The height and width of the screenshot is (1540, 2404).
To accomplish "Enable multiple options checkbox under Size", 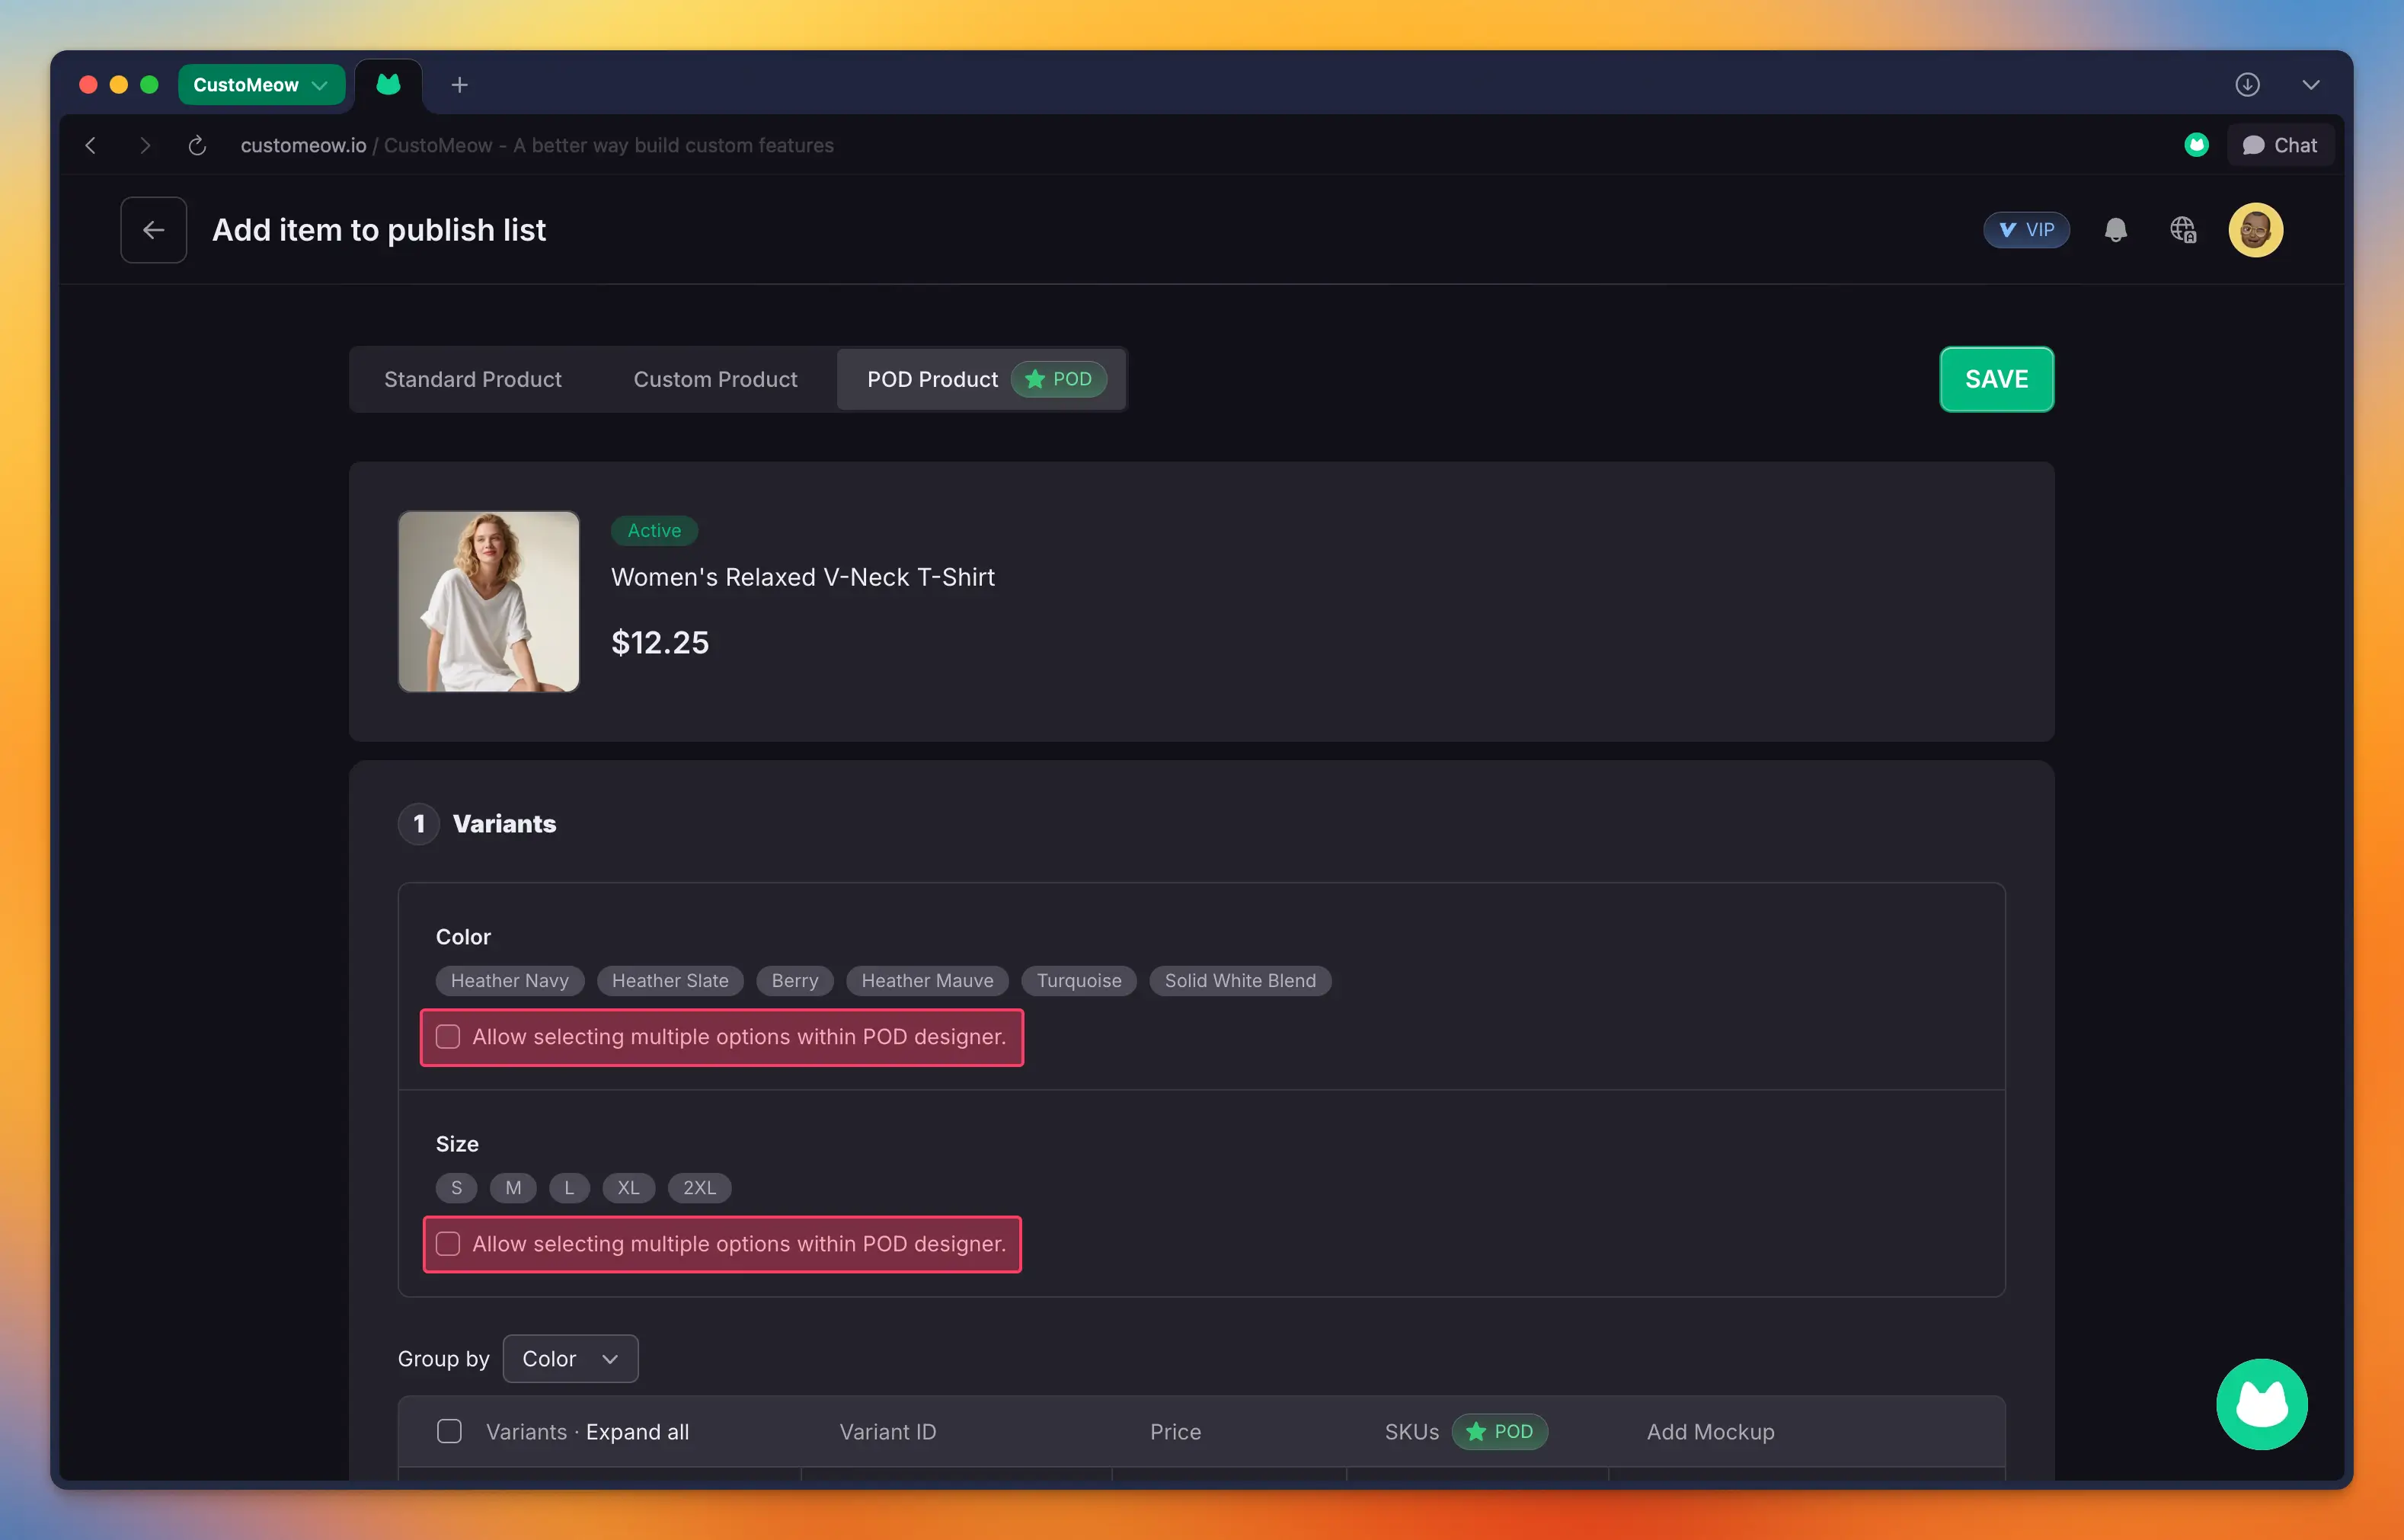I will pyautogui.click(x=448, y=1244).
